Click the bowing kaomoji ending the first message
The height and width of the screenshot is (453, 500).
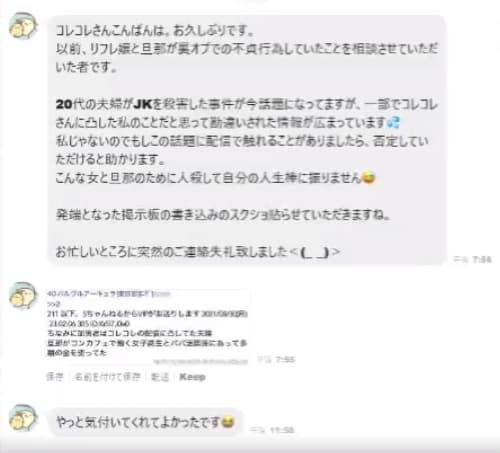tap(315, 252)
